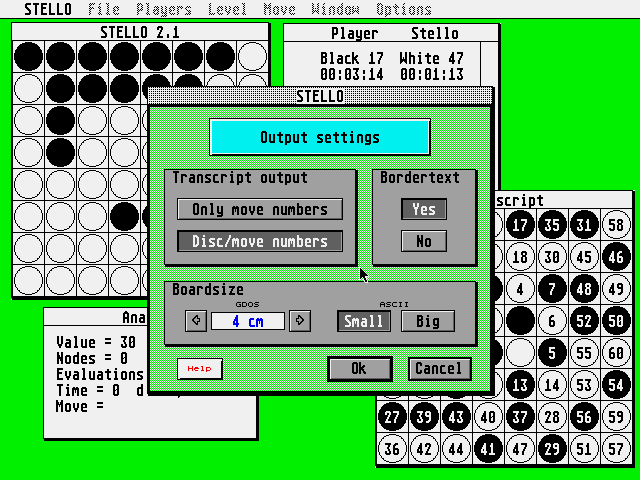Image resolution: width=640 pixels, height=480 pixels.
Task: Confirm settings with Ok
Action: pyautogui.click(x=360, y=369)
